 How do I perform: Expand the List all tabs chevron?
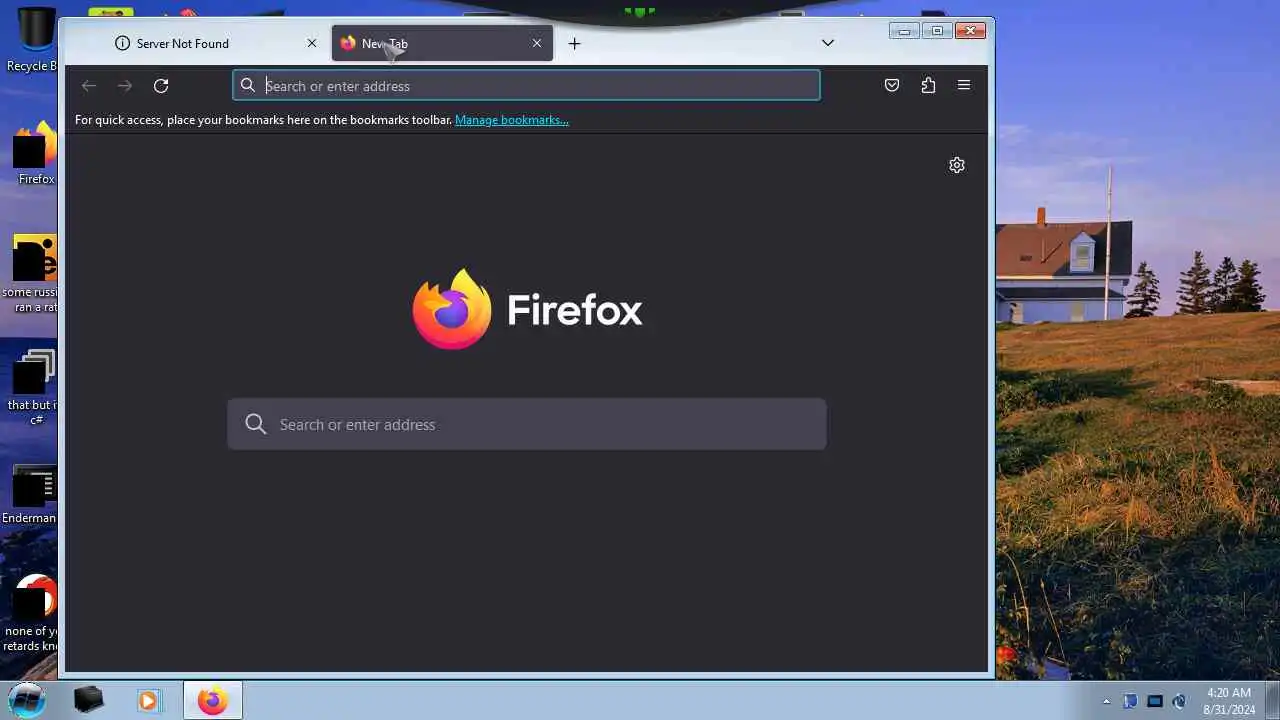coord(828,43)
